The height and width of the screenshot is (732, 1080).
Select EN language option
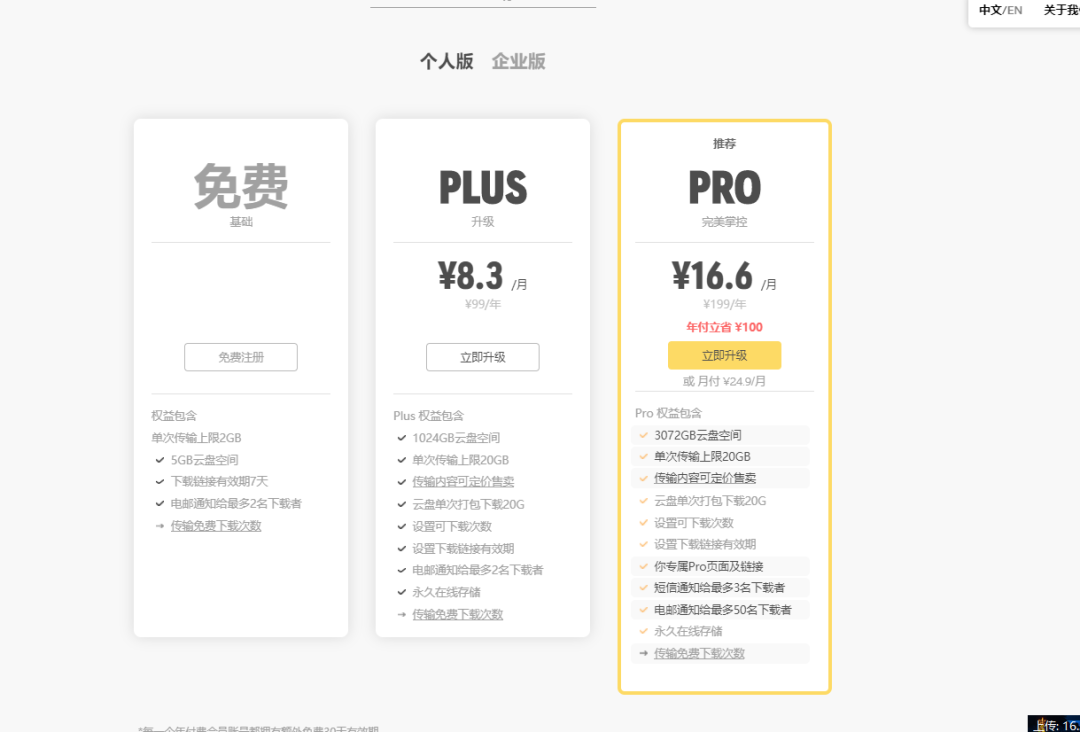coord(1015,10)
